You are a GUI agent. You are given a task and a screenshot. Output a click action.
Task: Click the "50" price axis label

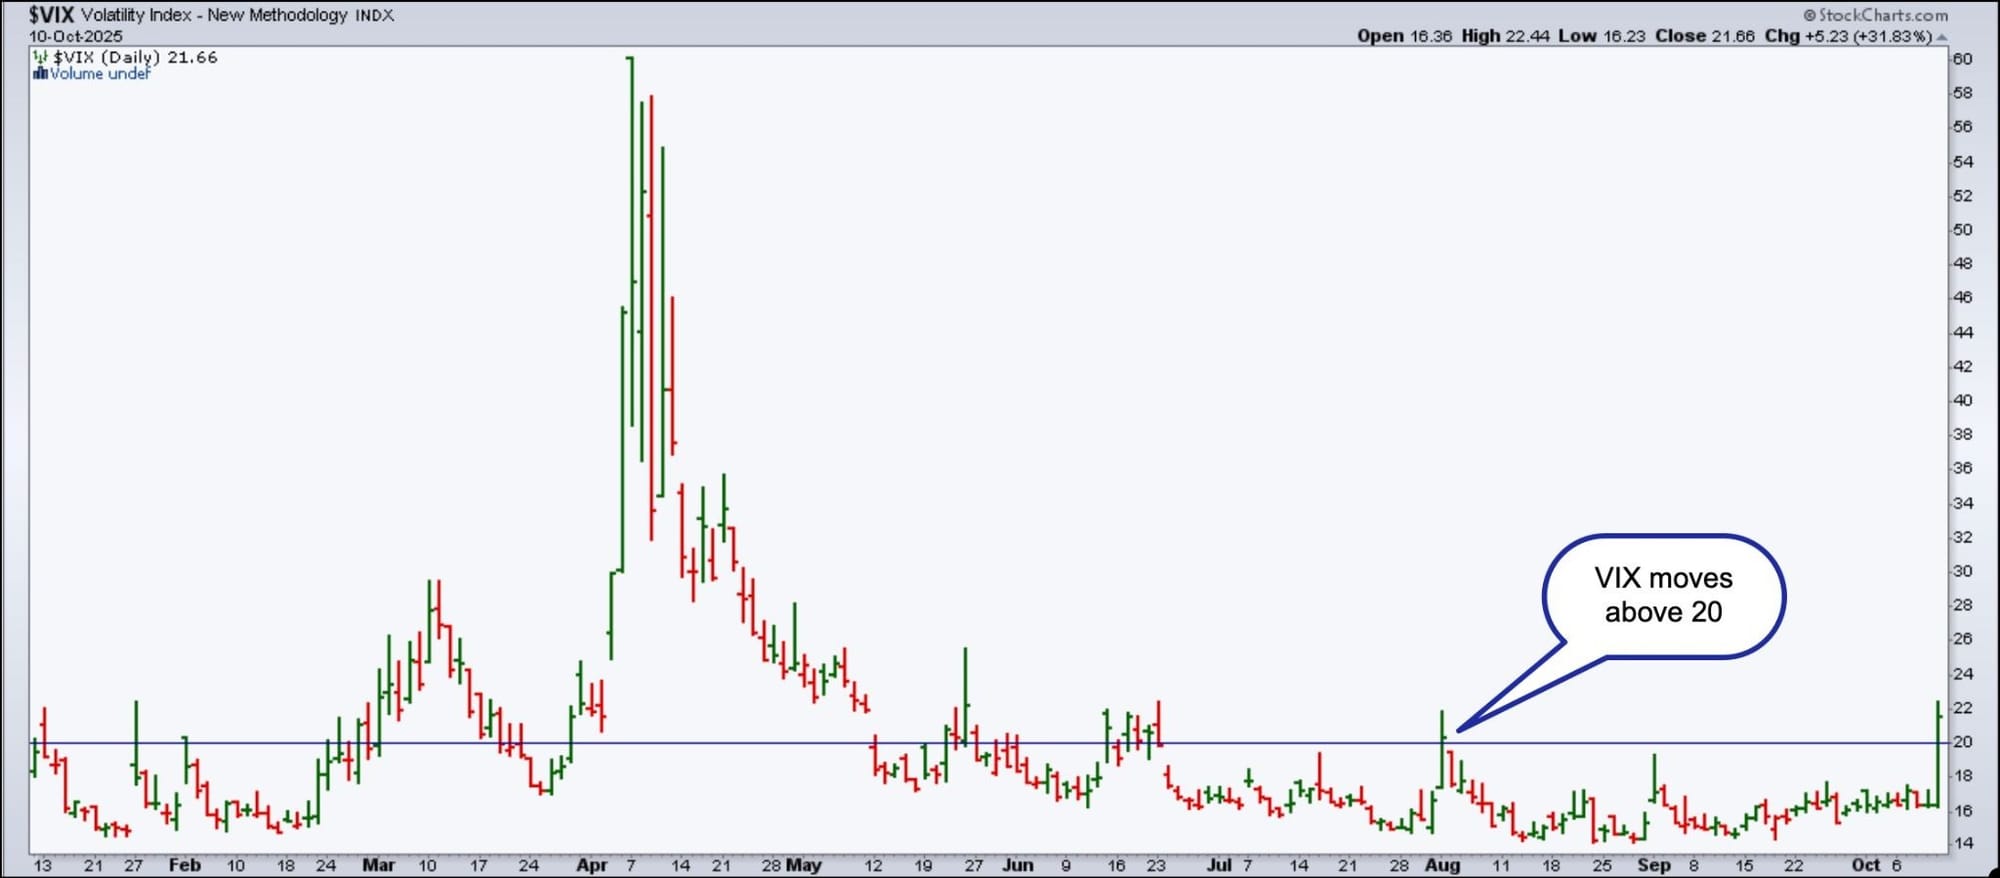click(x=1963, y=230)
